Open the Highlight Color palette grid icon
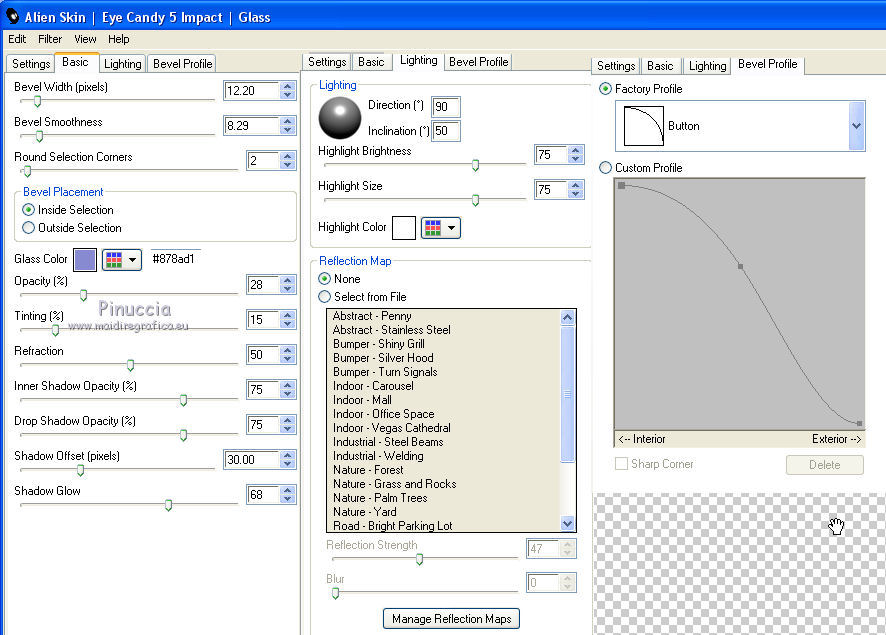This screenshot has height=635, width=886. pyautogui.click(x=432, y=228)
